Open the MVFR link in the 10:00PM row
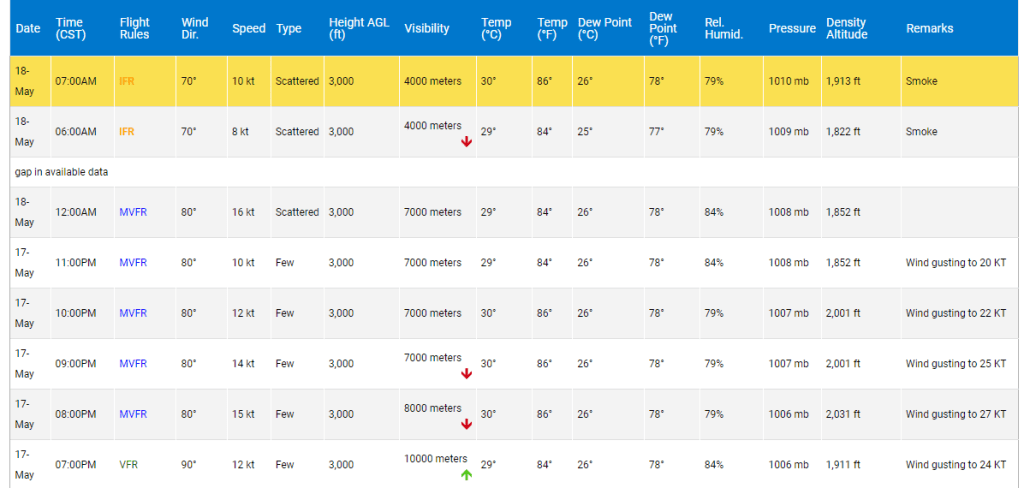The image size is (1024, 488). (x=133, y=313)
